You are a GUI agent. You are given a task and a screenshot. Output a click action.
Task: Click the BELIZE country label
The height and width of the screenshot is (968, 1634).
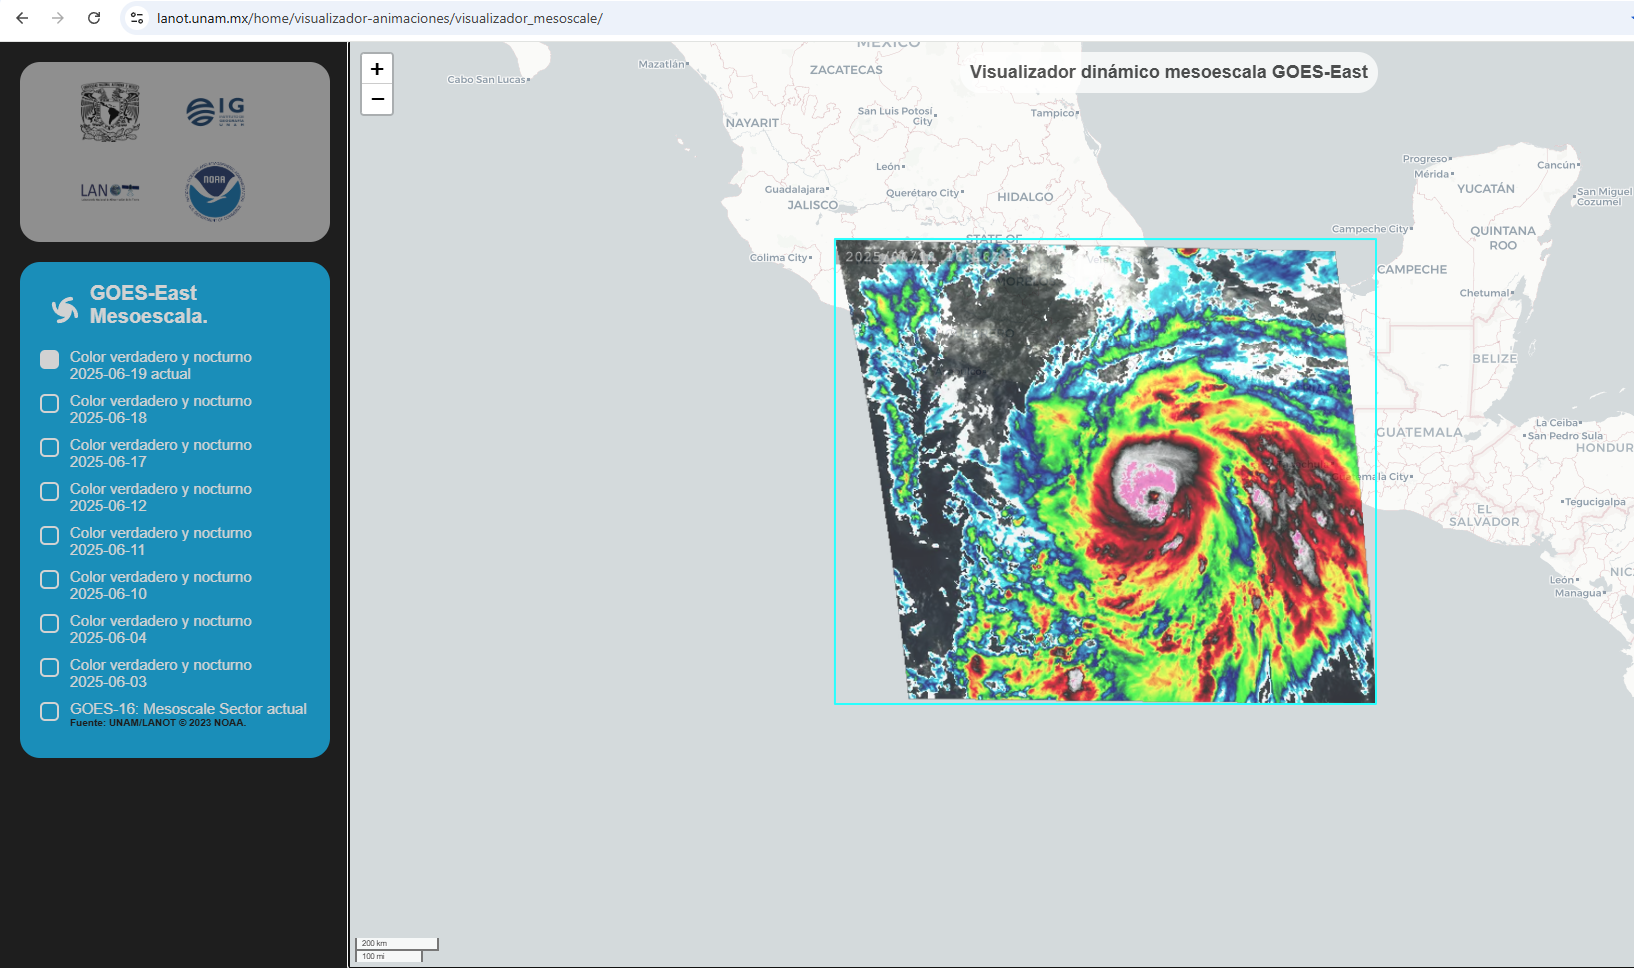1494,358
